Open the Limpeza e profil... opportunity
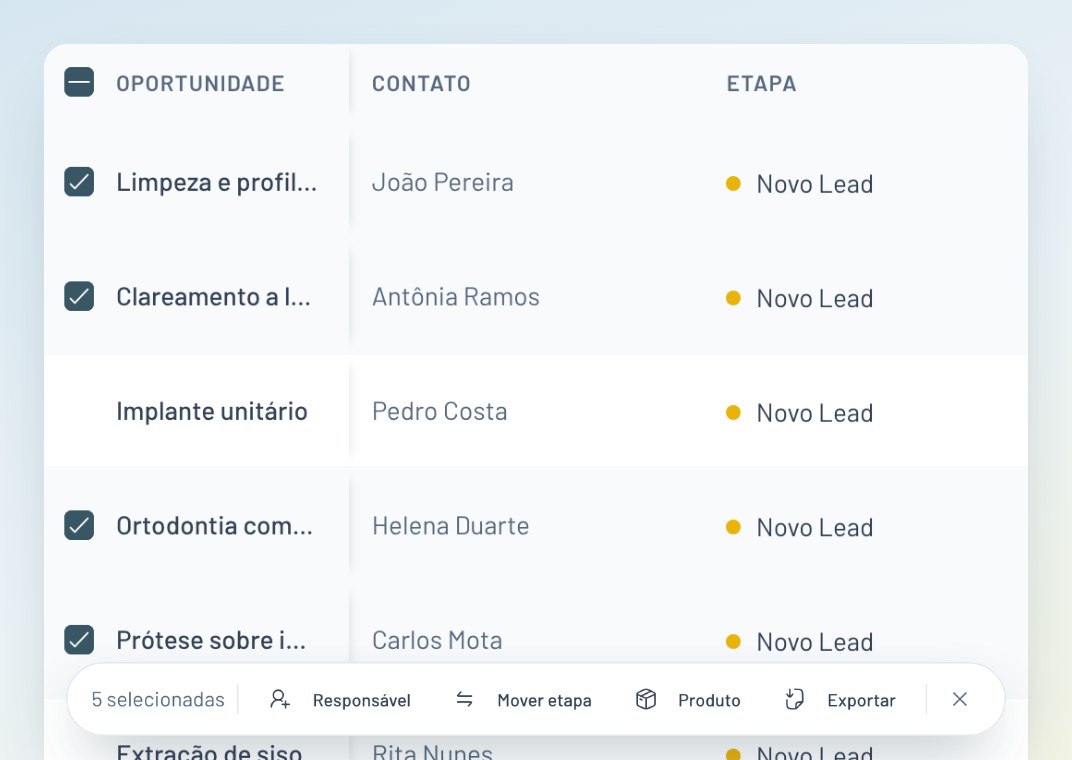This screenshot has height=760, width=1072. (x=217, y=182)
